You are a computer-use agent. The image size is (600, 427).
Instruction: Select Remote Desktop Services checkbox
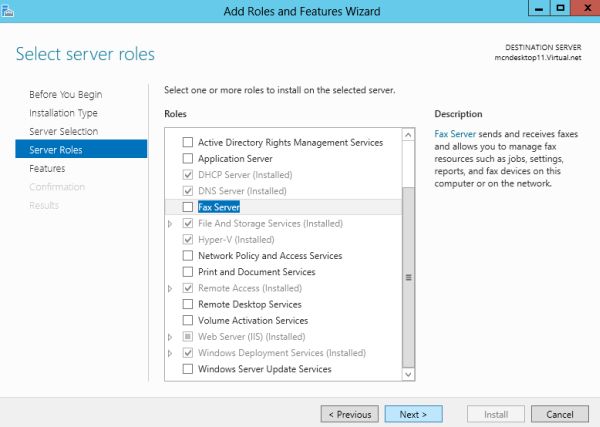(187, 304)
